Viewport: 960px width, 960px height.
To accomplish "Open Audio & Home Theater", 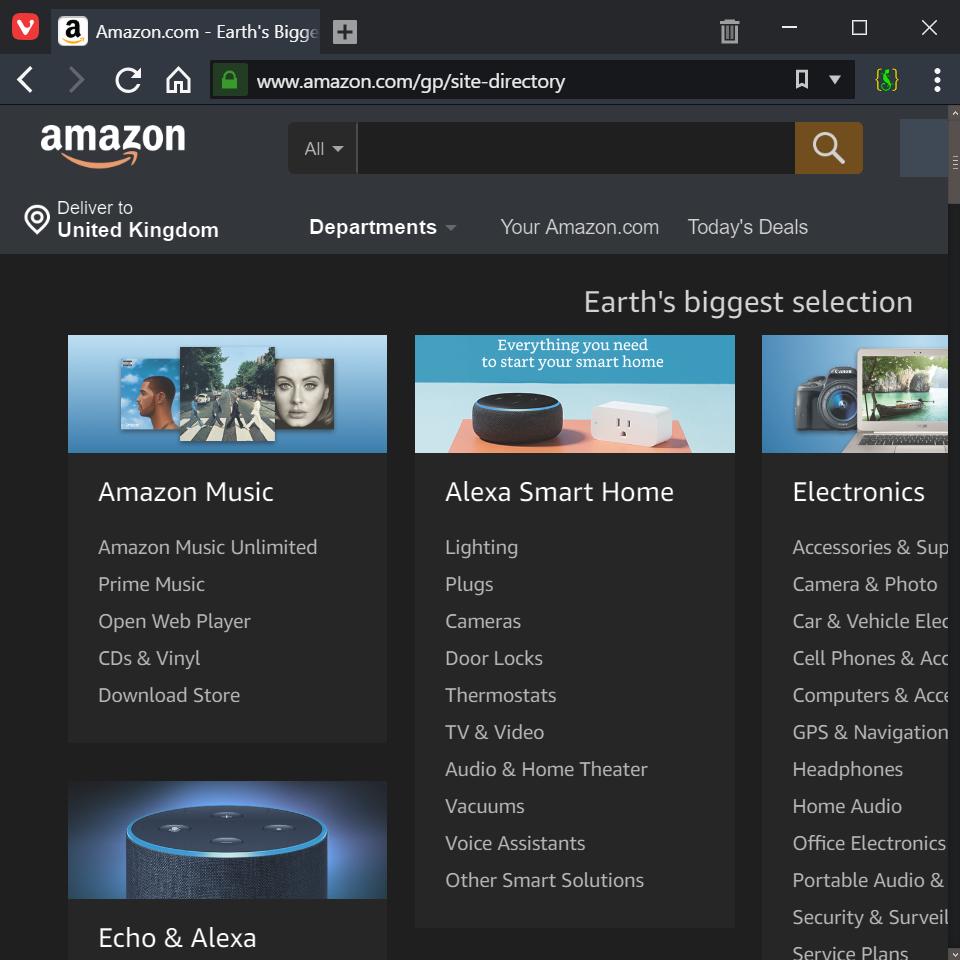I will 546,770.
